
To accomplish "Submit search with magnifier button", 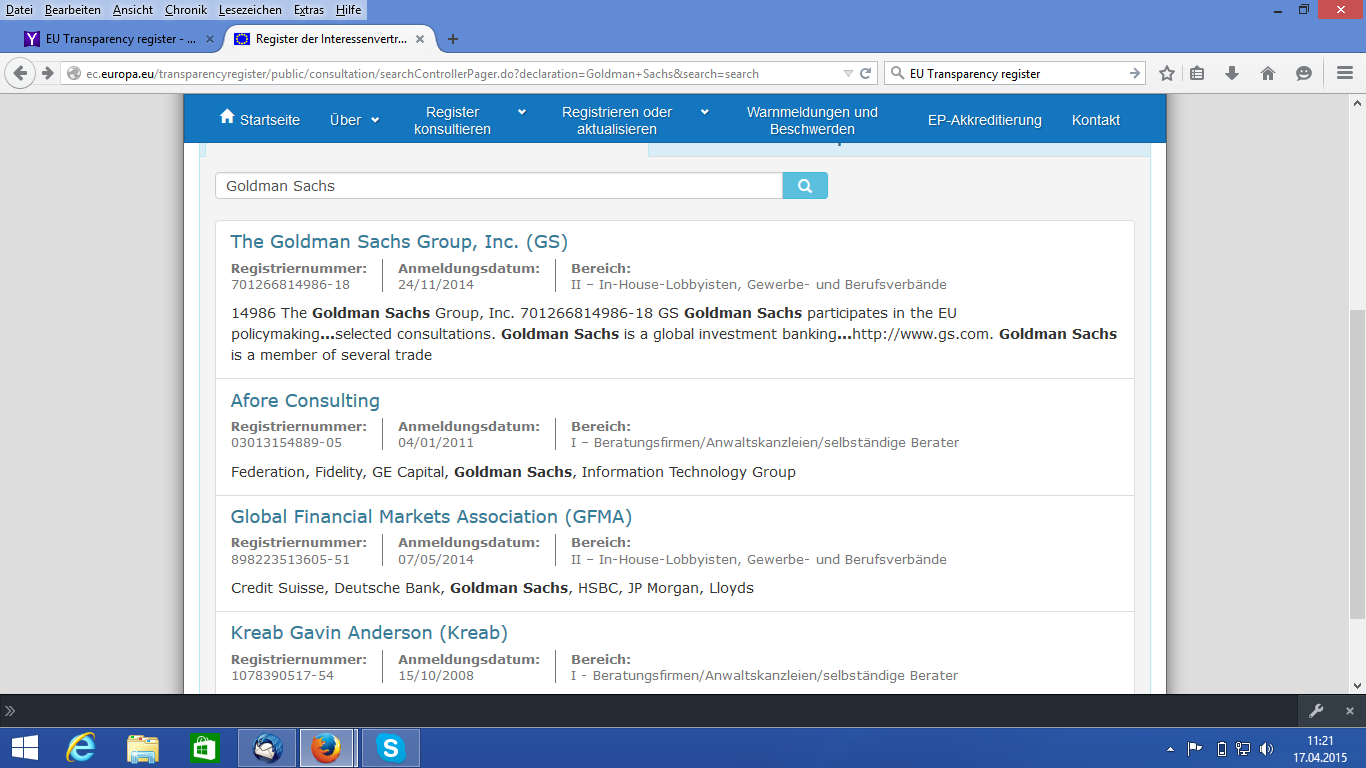I will coord(805,186).
